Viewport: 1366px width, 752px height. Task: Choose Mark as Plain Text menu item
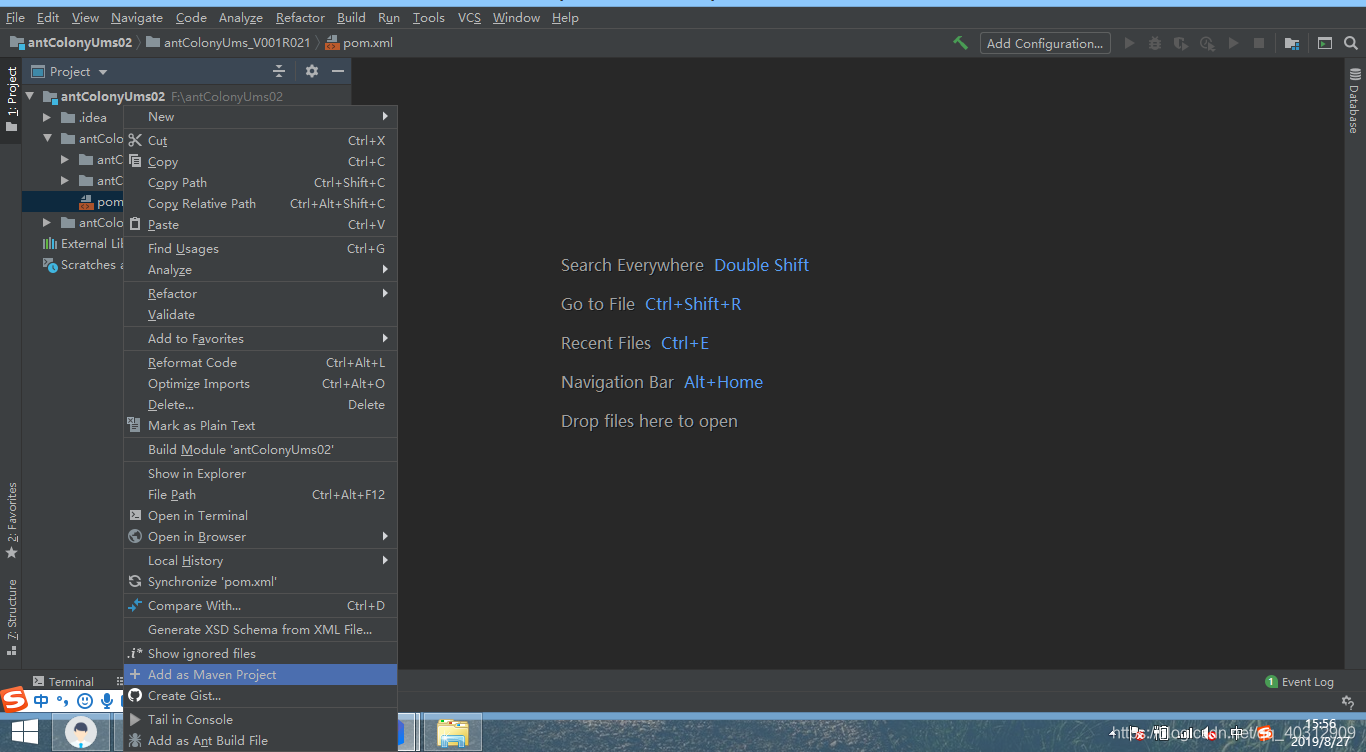[x=260, y=425]
